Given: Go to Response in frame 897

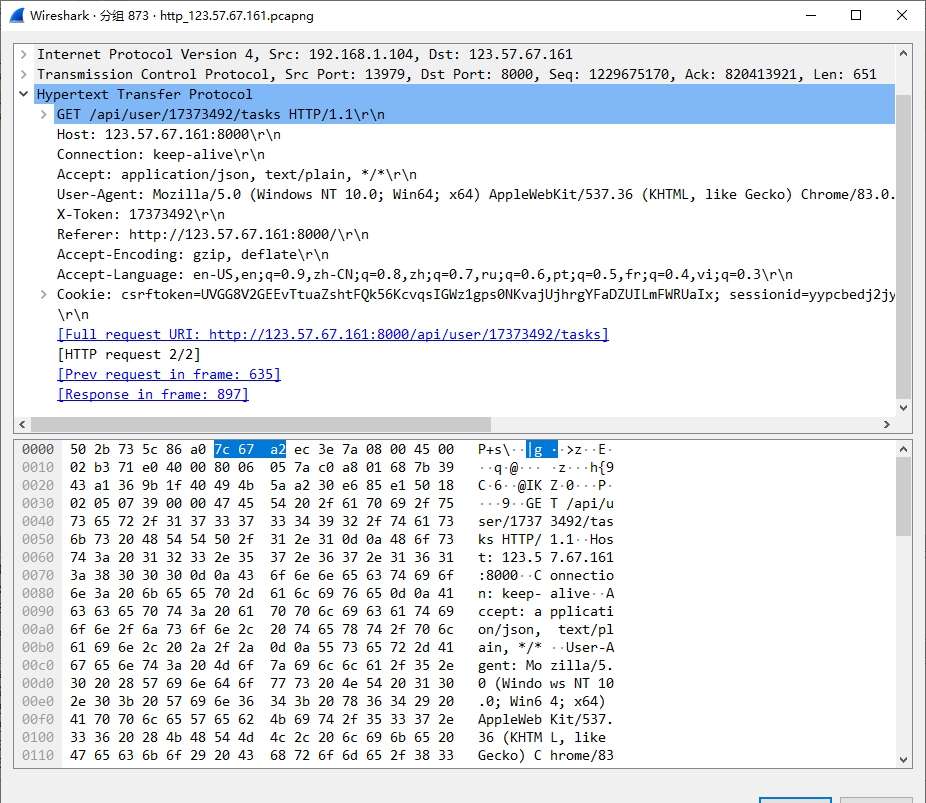Looking at the screenshot, I should 152,395.
